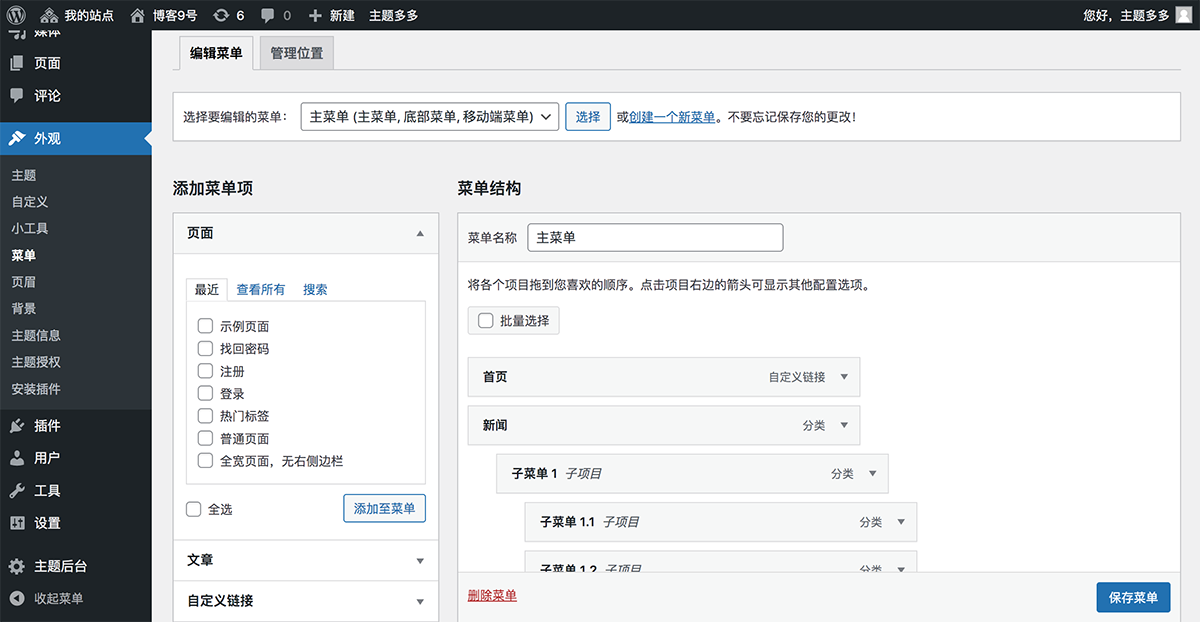Viewport: 1200px width, 622px height.
Task: Tick the 示例页面 checkbox
Action: (x=205, y=326)
